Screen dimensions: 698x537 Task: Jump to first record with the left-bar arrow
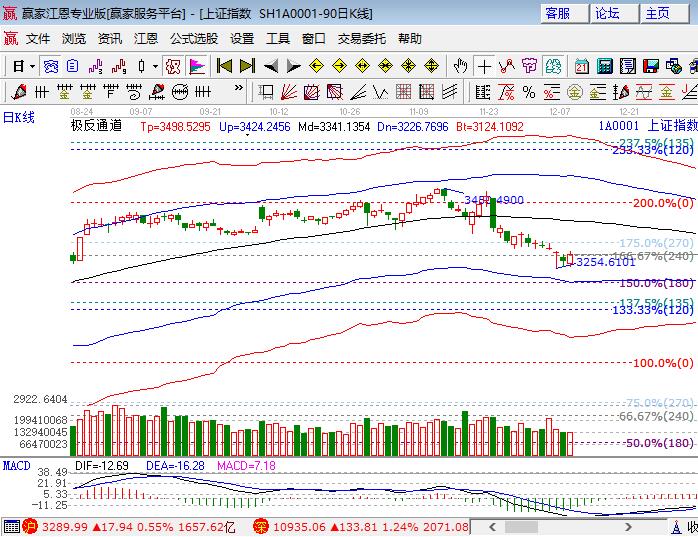click(x=224, y=66)
